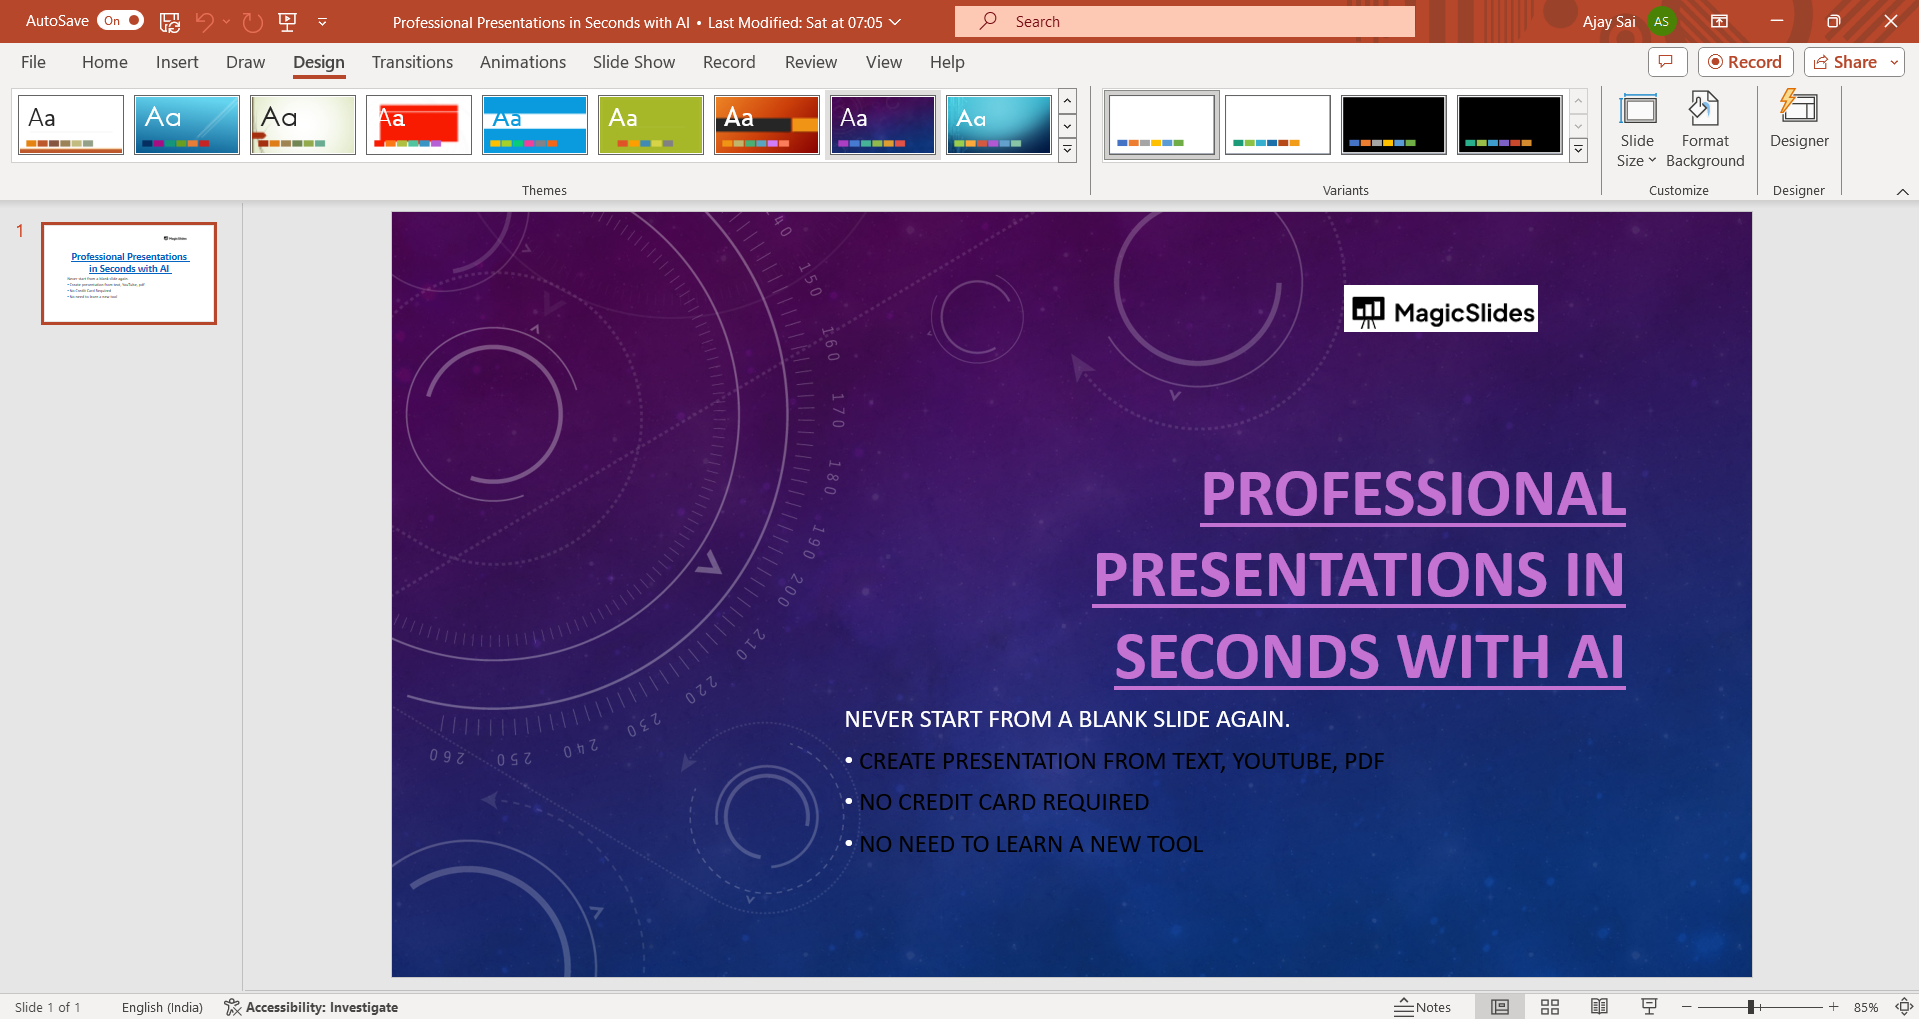1919x1019 pixels.
Task: Collapse the ribbon
Action: (1902, 191)
